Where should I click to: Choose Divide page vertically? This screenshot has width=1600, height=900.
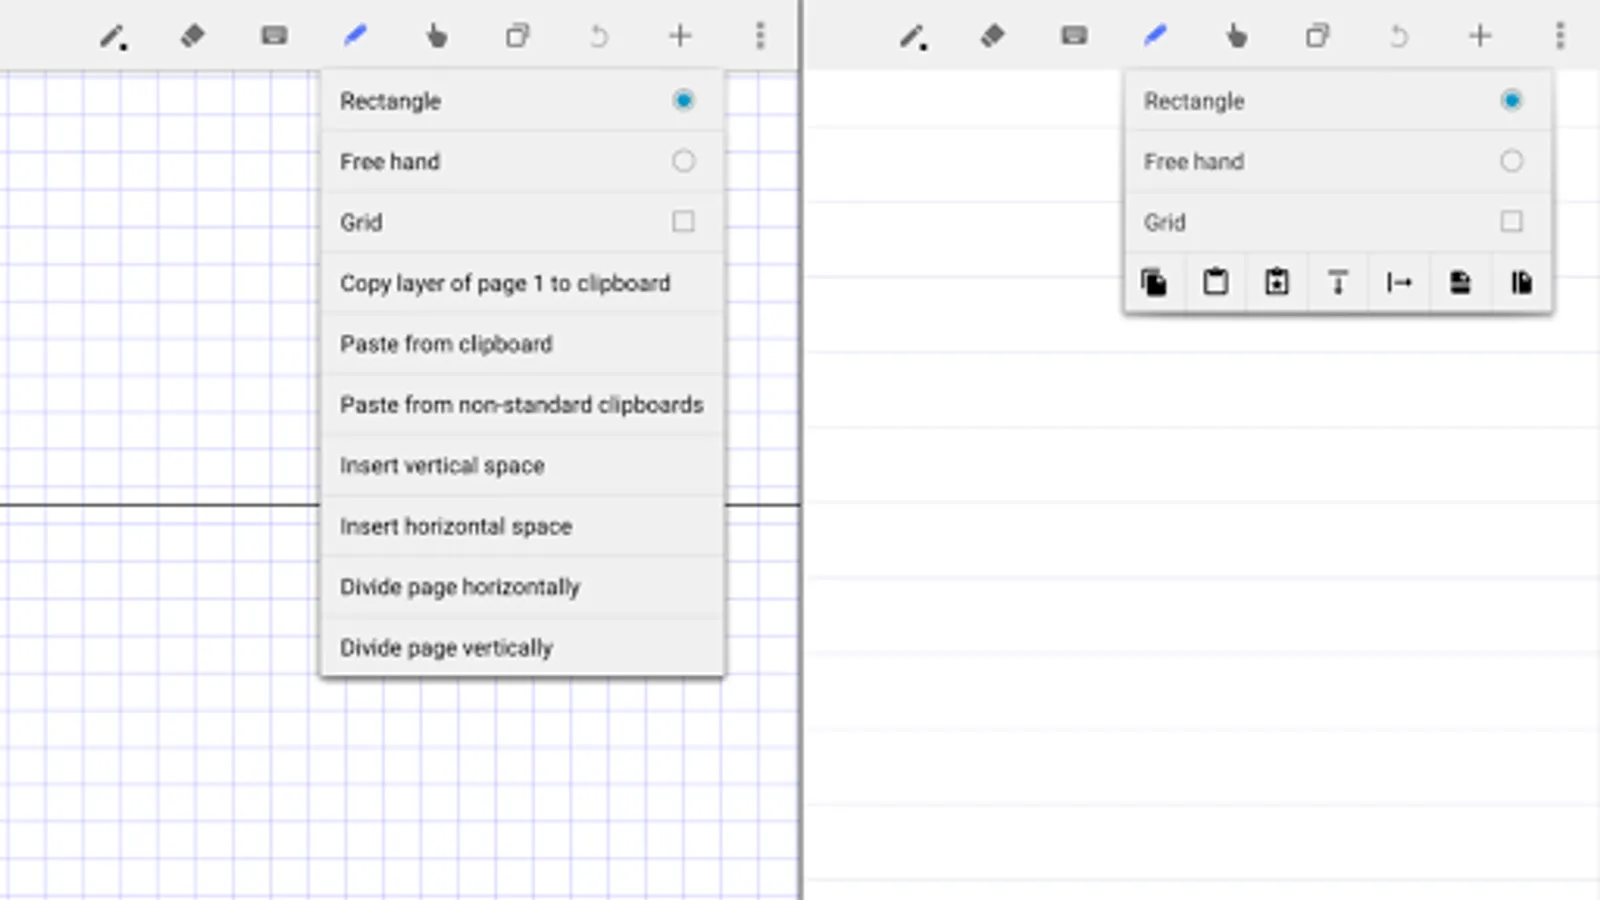pos(522,648)
